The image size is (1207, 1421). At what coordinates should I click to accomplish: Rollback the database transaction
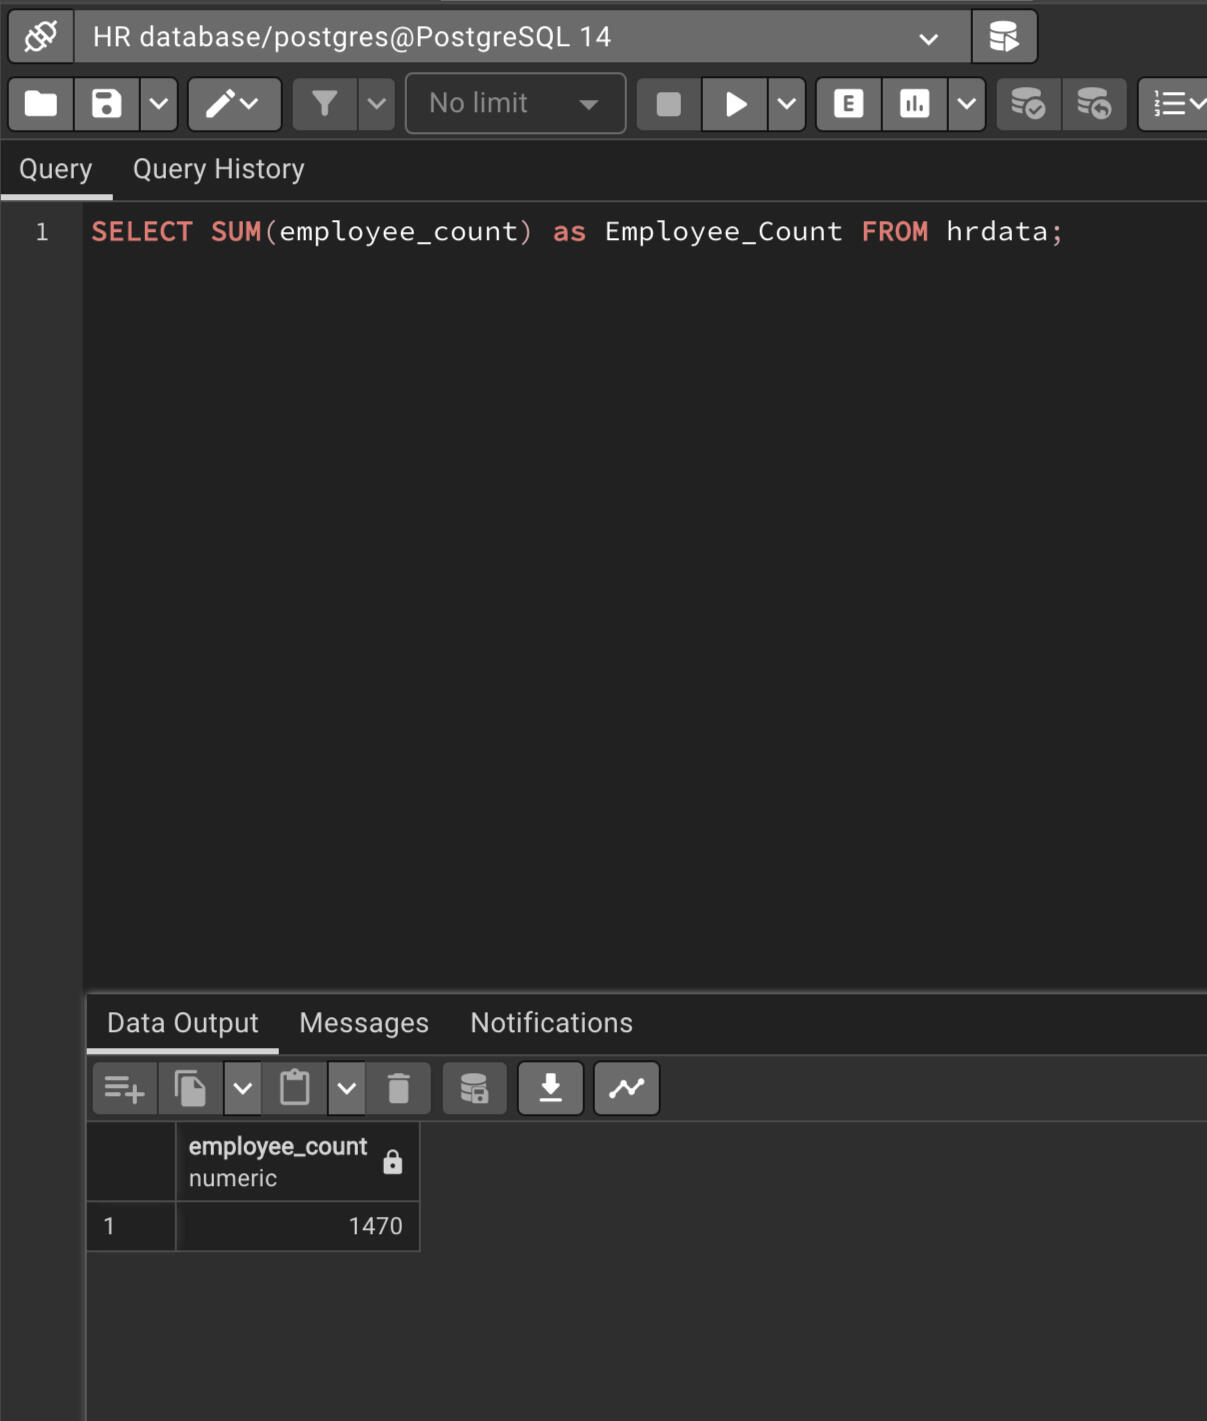pos(1094,104)
